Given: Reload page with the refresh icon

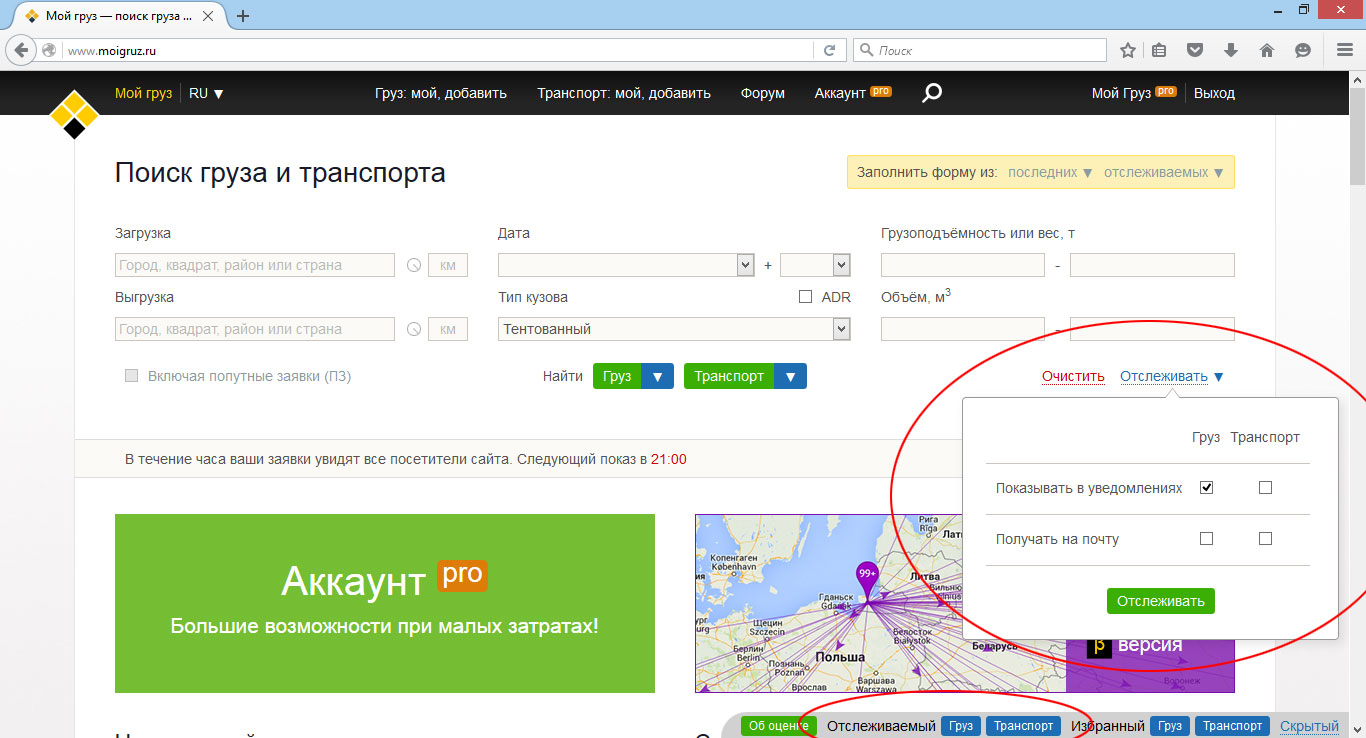Looking at the screenshot, I should (x=829, y=50).
